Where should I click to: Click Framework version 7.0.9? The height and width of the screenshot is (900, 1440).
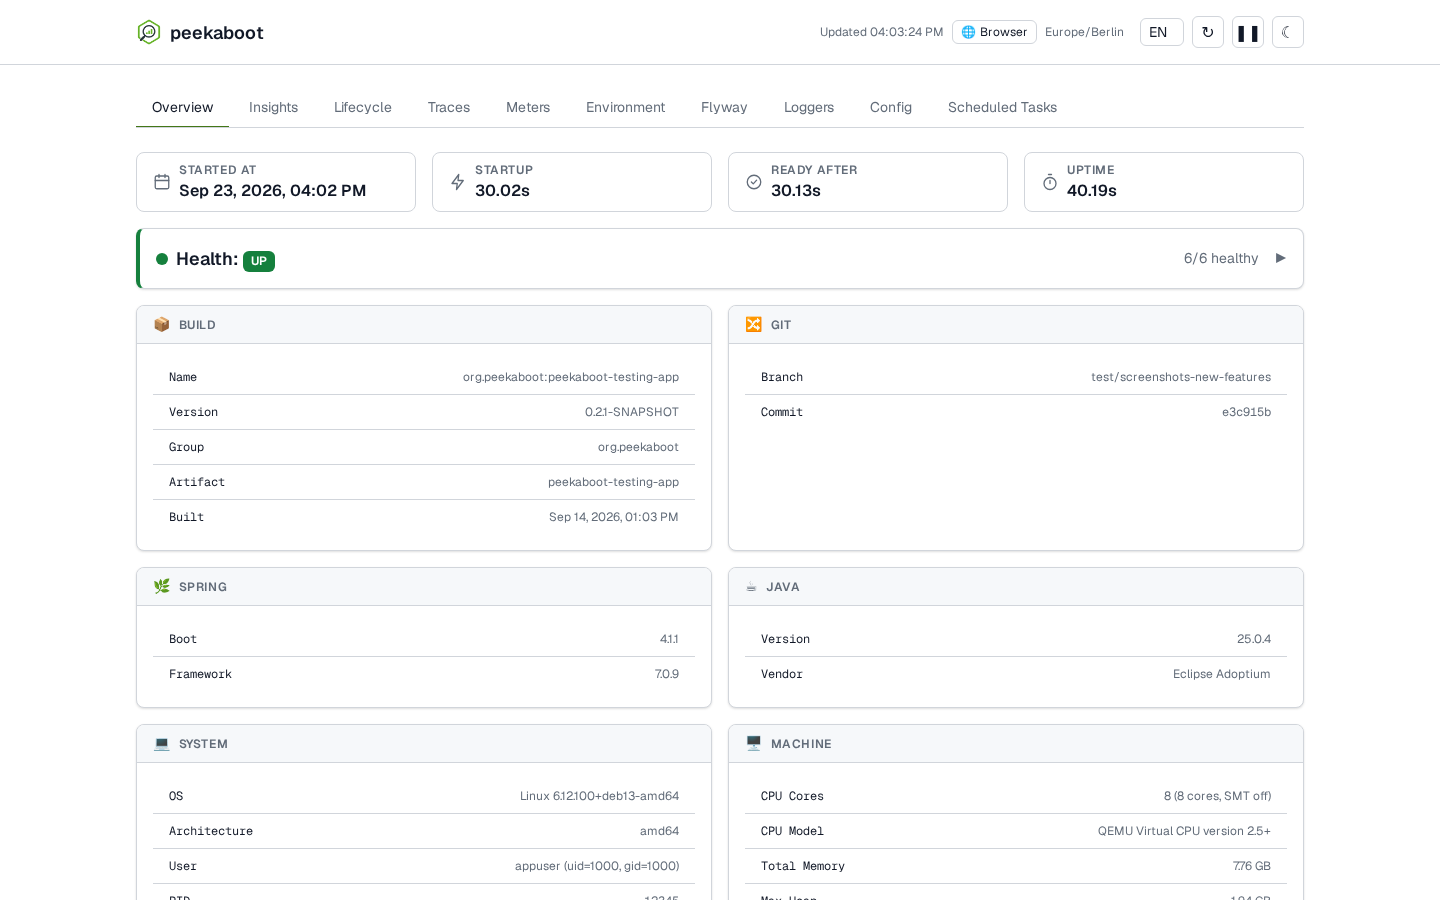(667, 674)
